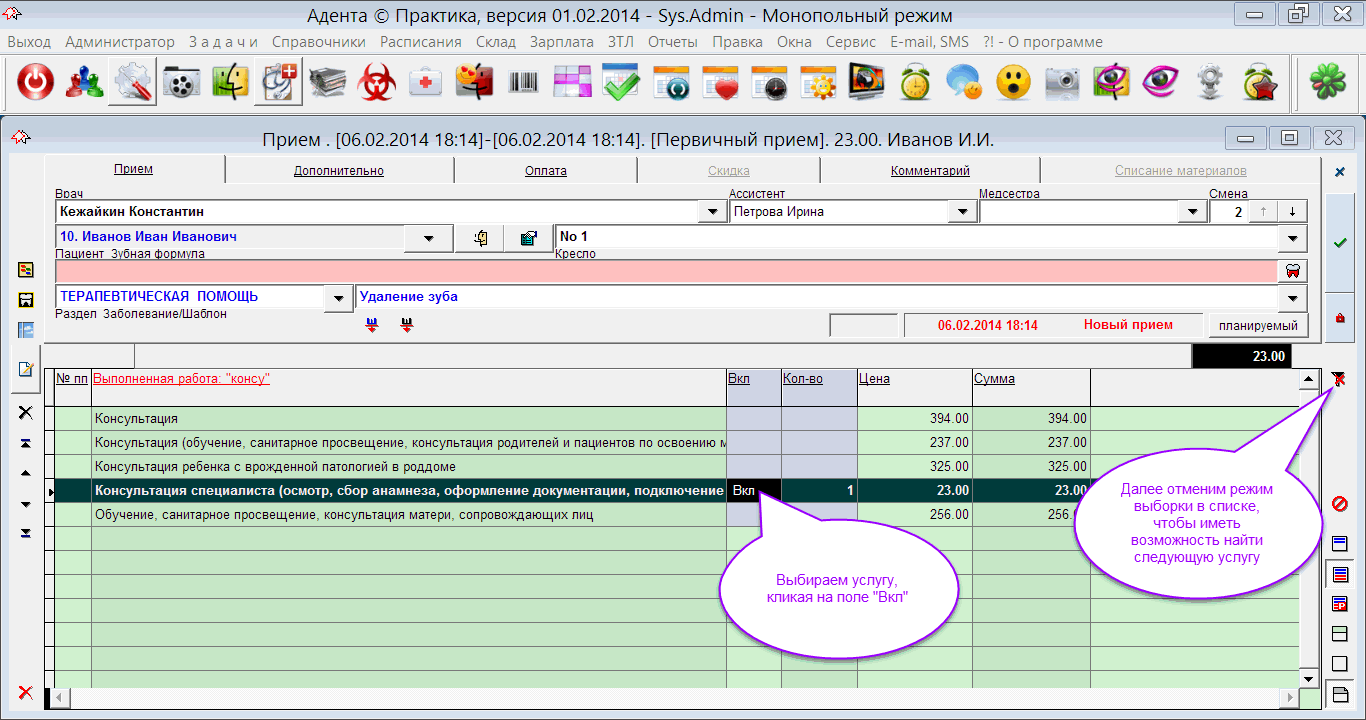Toggle the "Вкл" cell of selected service
Screen dimensions: 1366x720
tap(753, 491)
